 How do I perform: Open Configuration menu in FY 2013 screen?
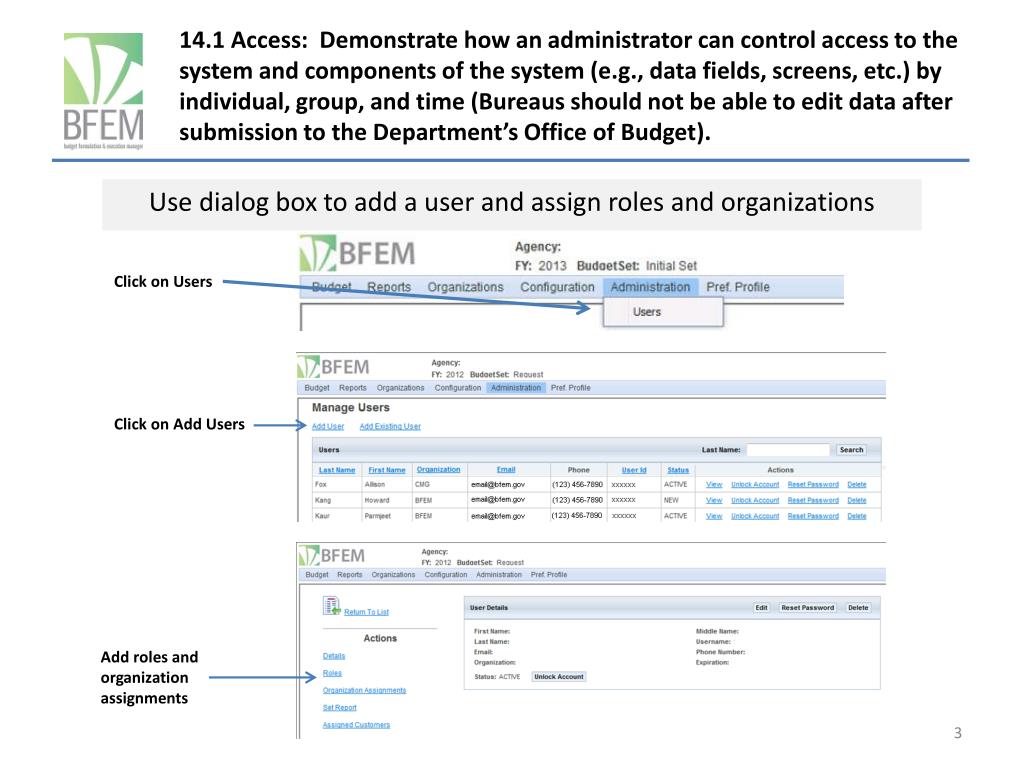(557, 287)
